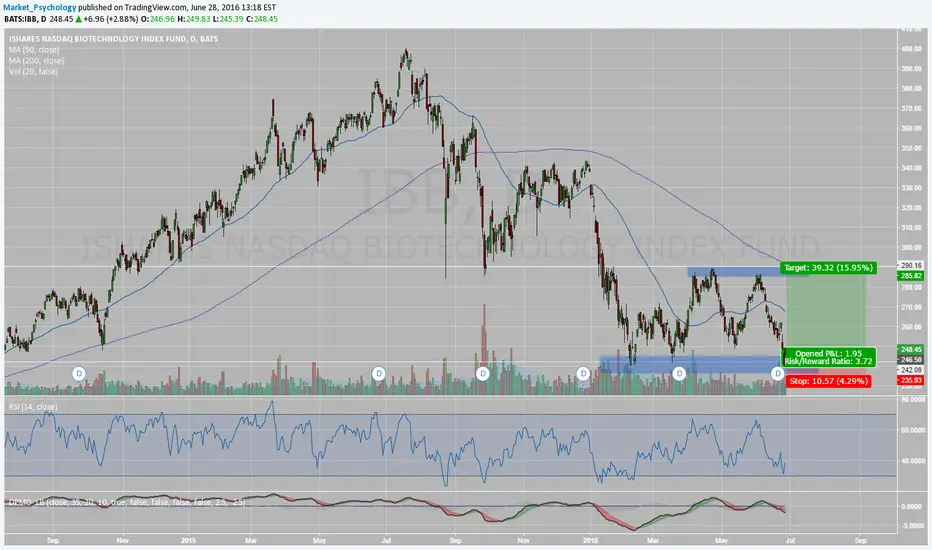This screenshot has height=550, width=932.
Task: Click the MA (200, close) indicator legend
Action: click(x=36, y=61)
